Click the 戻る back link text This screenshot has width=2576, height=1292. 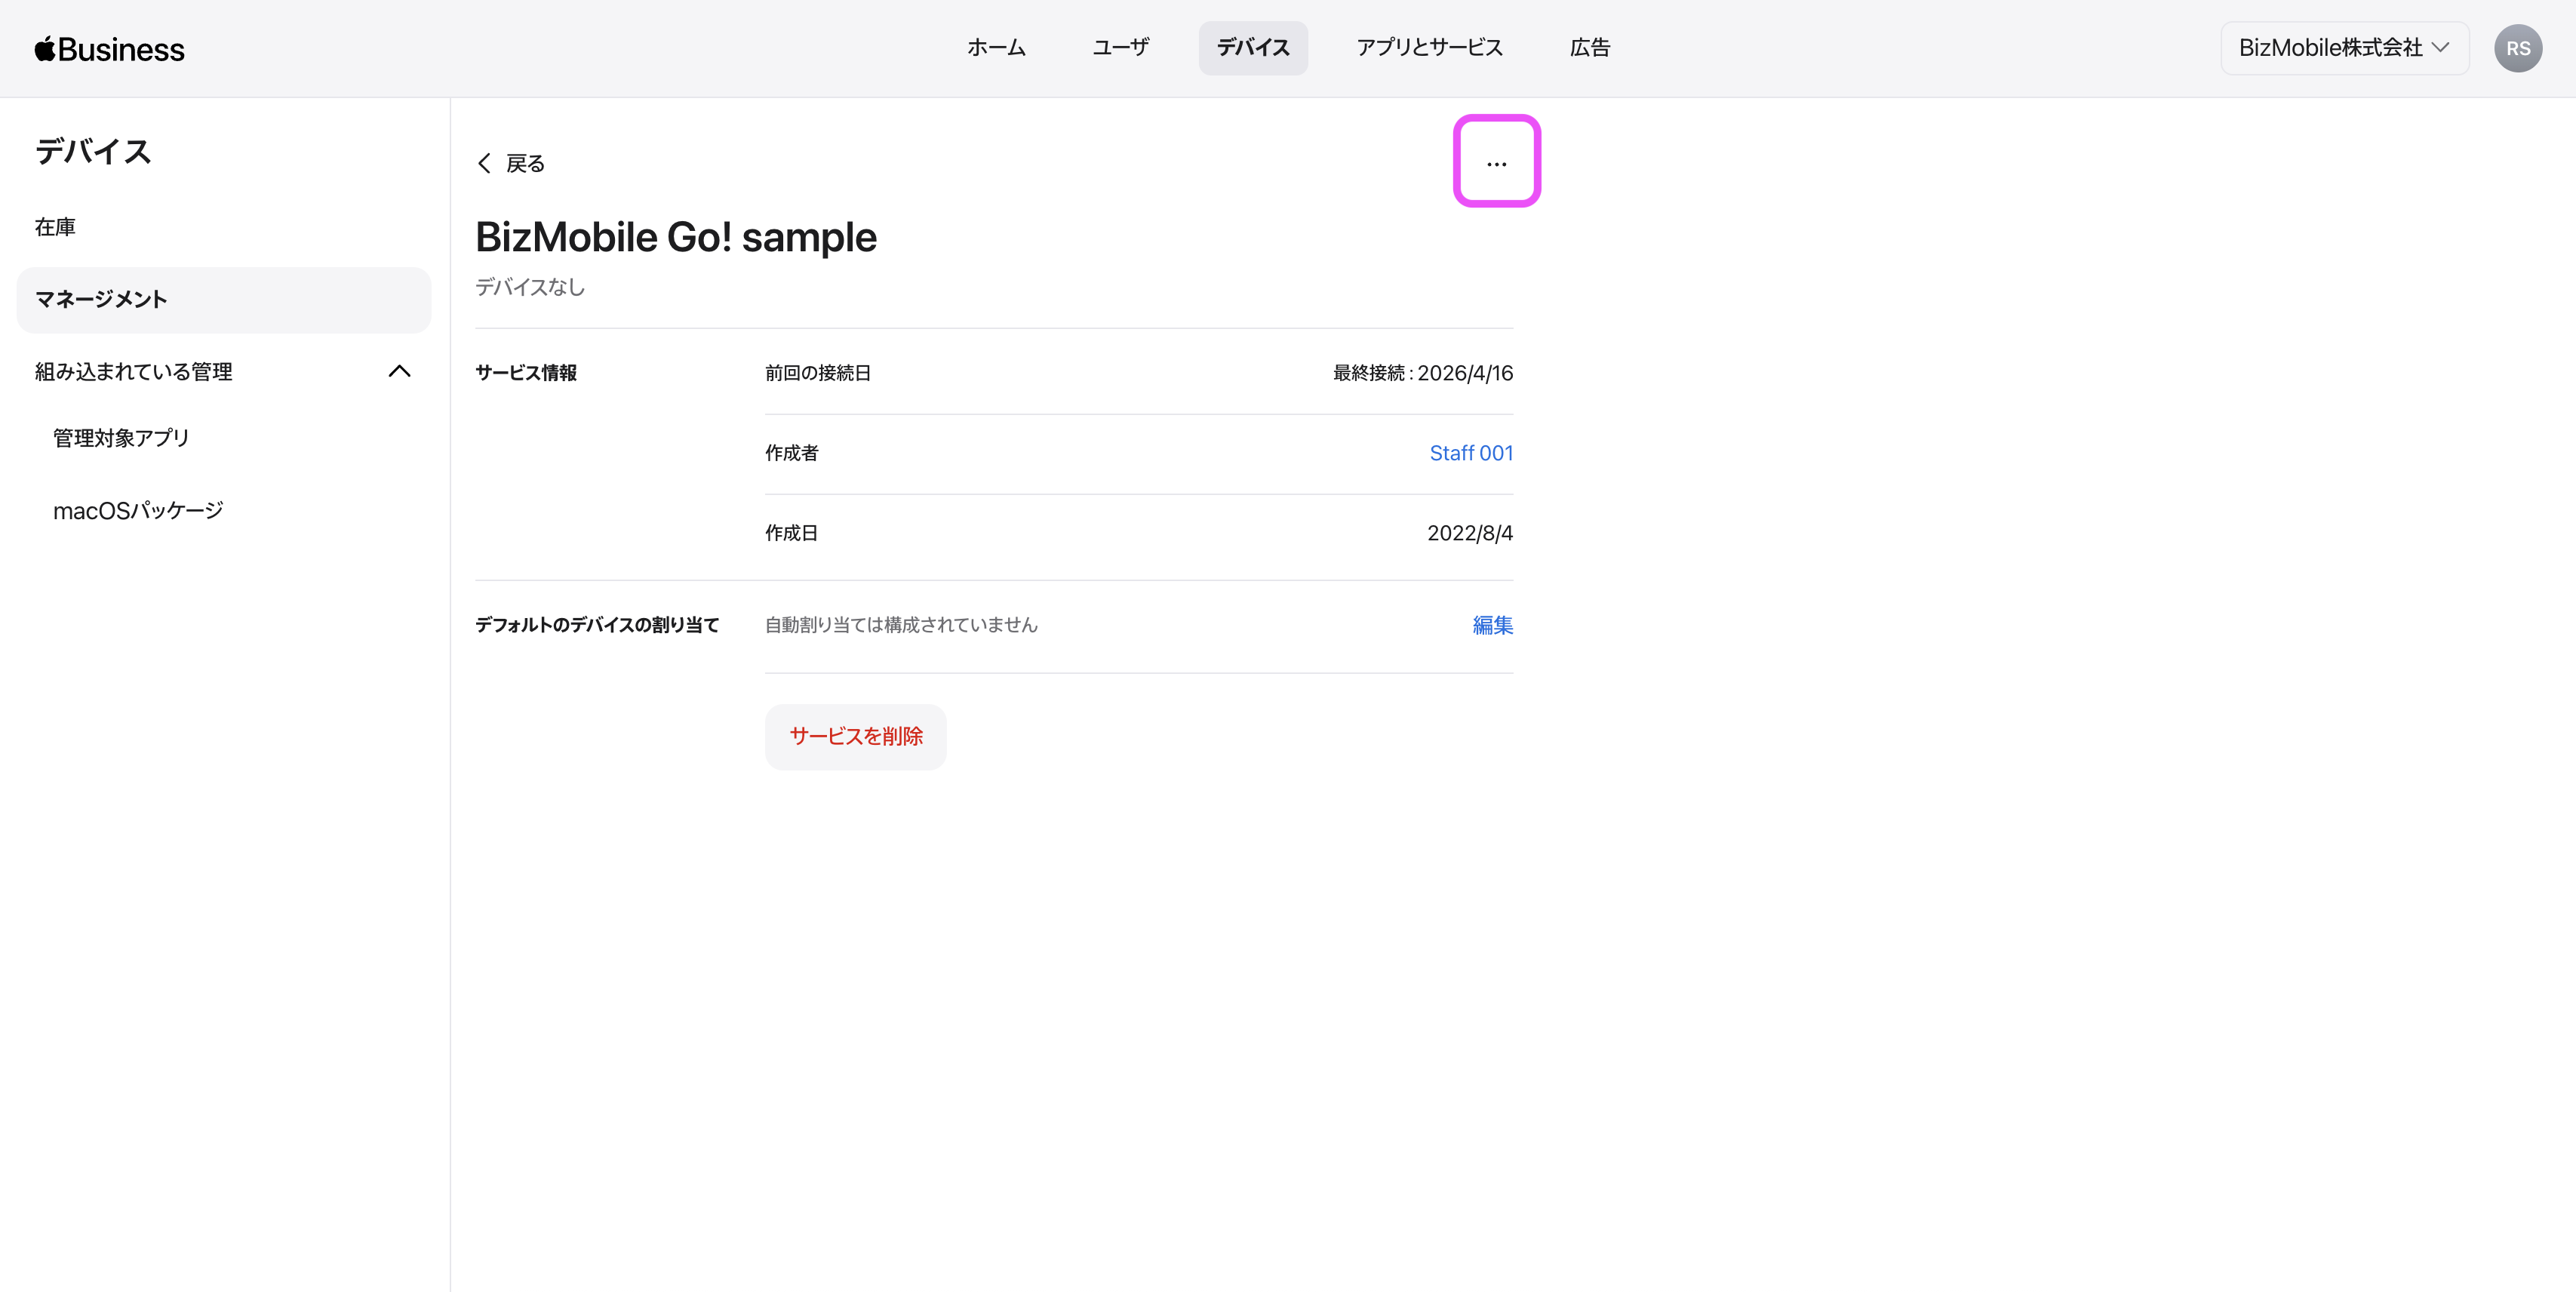click(x=525, y=163)
